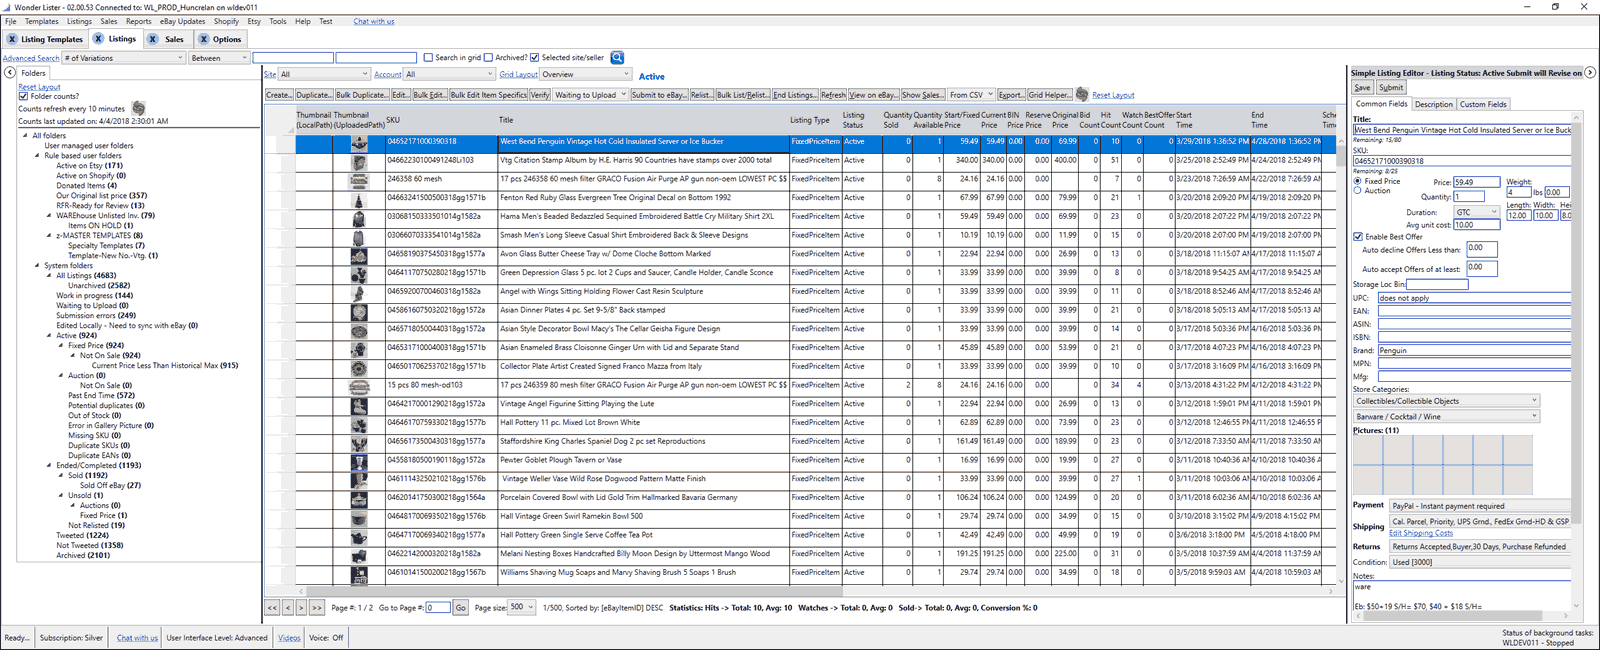Close the Listing Templates tab X icon

click(12, 39)
